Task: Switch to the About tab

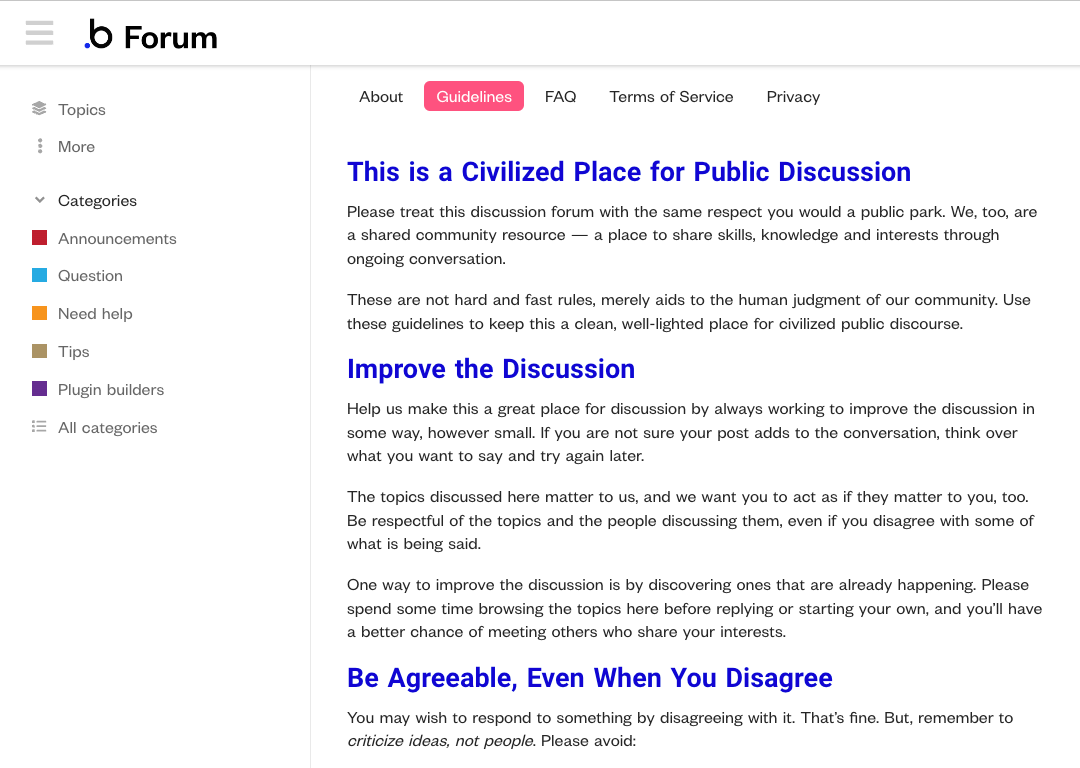Action: pos(381,96)
